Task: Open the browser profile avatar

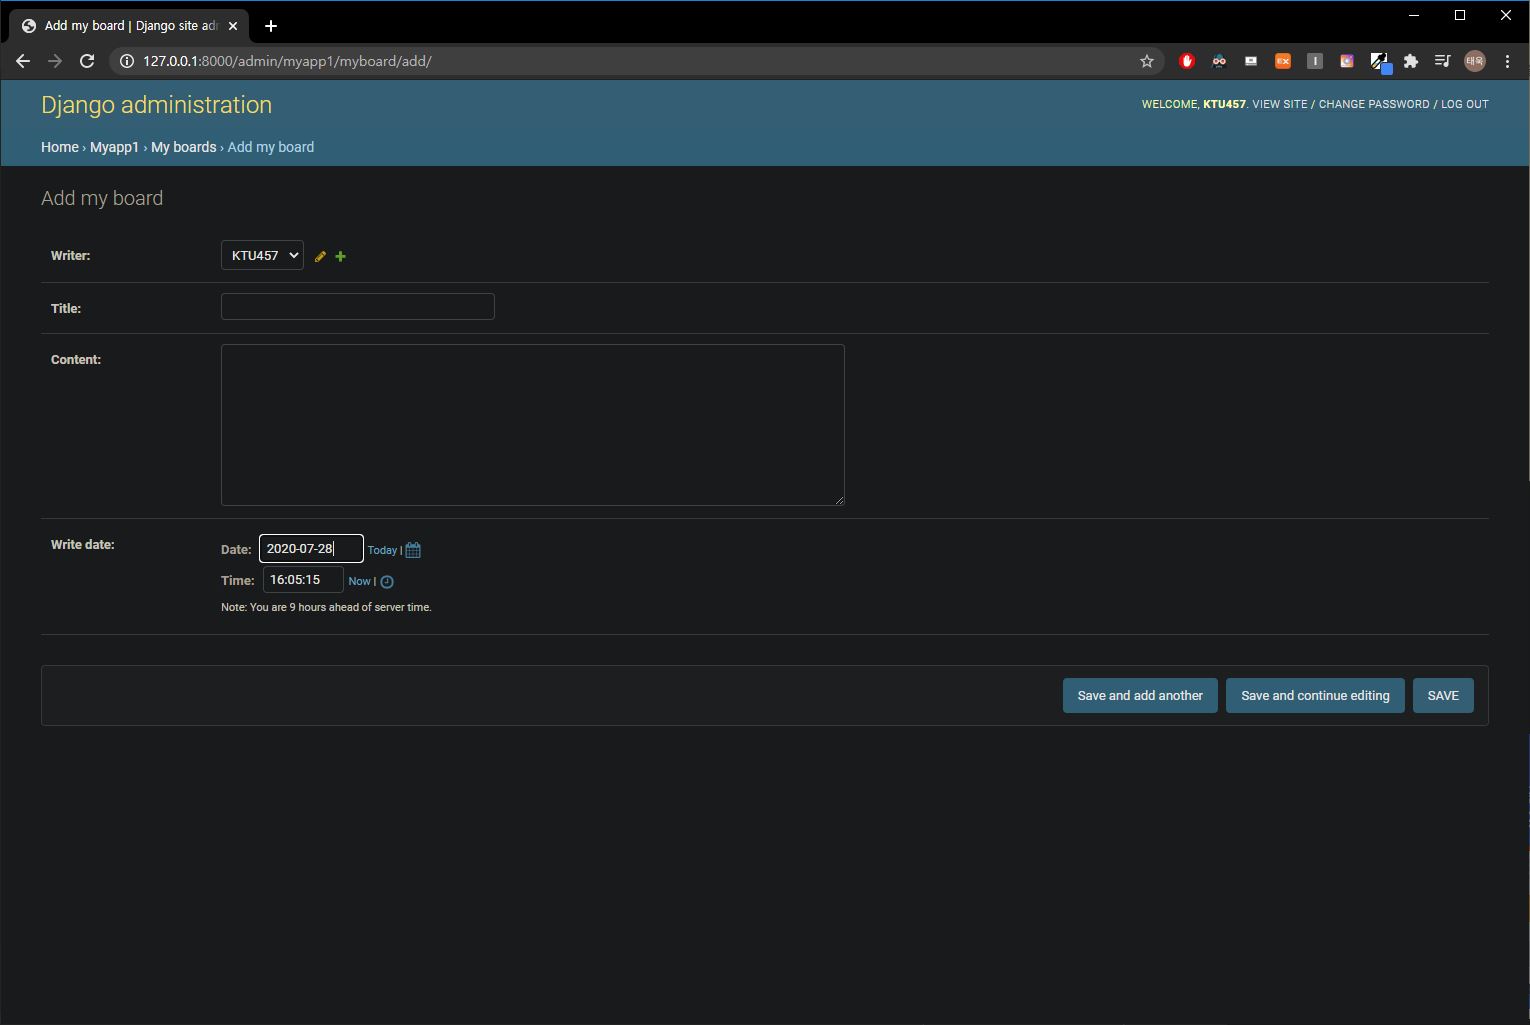Action: pyautogui.click(x=1475, y=61)
